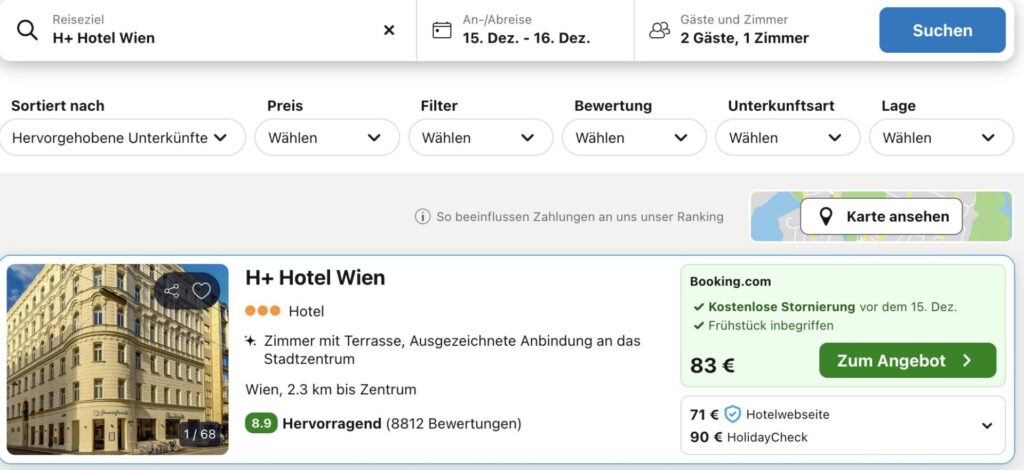
Task: Expand more price offers chevron
Action: [x=987, y=426]
